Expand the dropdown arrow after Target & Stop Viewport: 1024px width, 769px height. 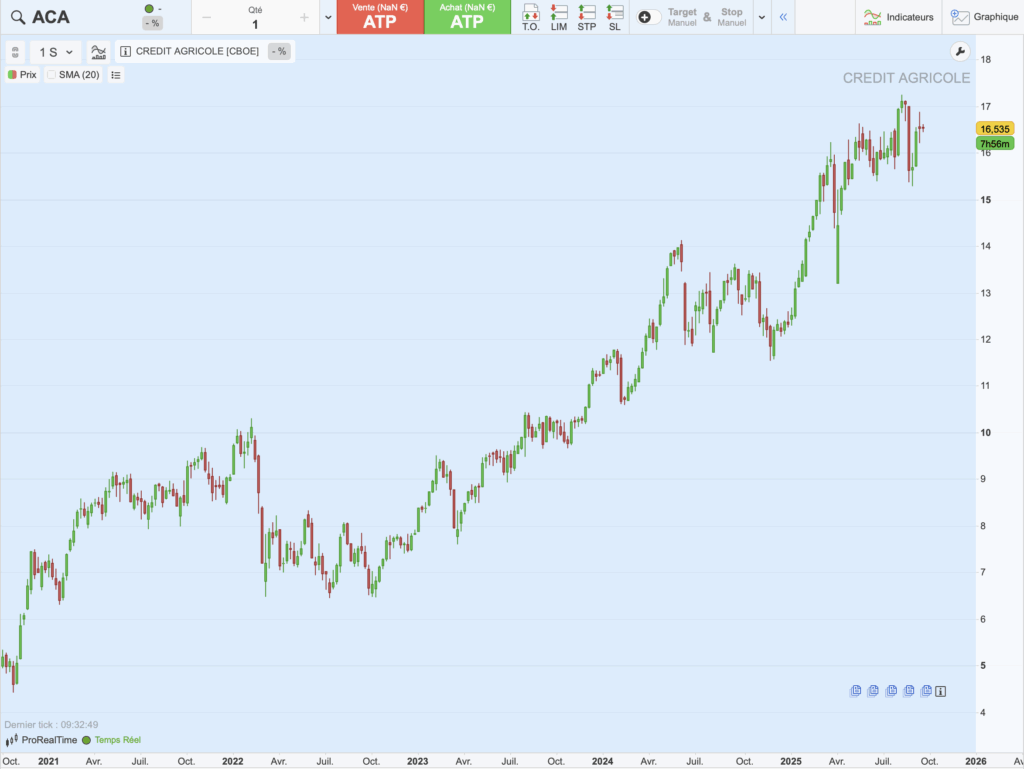tap(763, 17)
